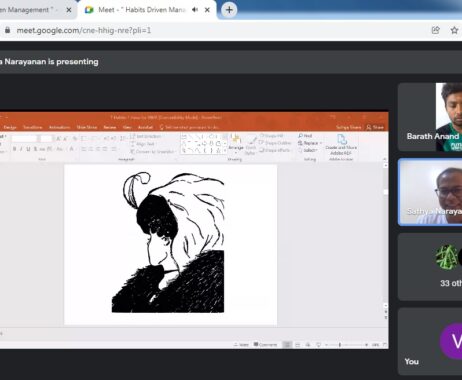Click the shapes gallery in Drawing group
This screenshot has height=380, width=462.
(204, 144)
